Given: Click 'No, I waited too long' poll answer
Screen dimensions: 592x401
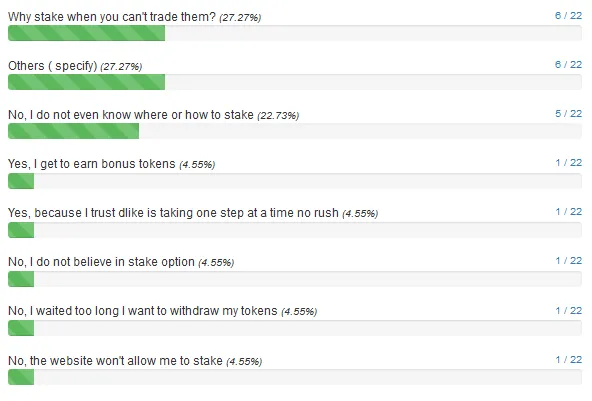Looking at the screenshot, I should coord(143,311).
